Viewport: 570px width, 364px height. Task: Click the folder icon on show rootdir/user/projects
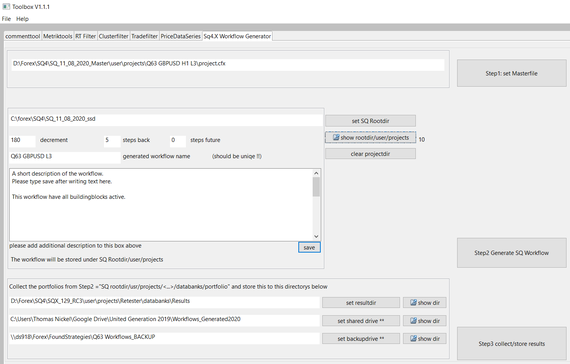336,137
